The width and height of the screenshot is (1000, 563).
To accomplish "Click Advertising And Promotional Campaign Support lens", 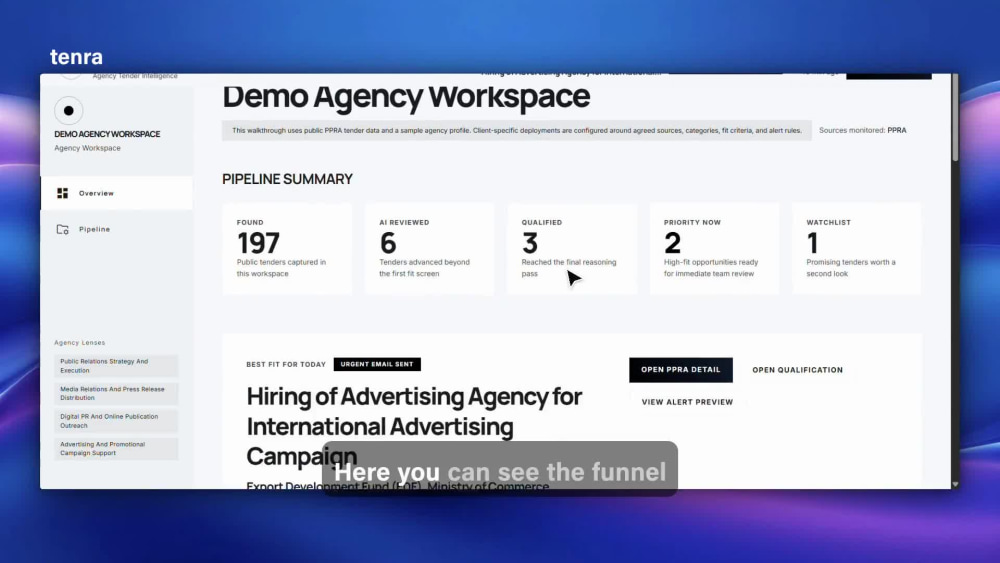I will 116,449.
